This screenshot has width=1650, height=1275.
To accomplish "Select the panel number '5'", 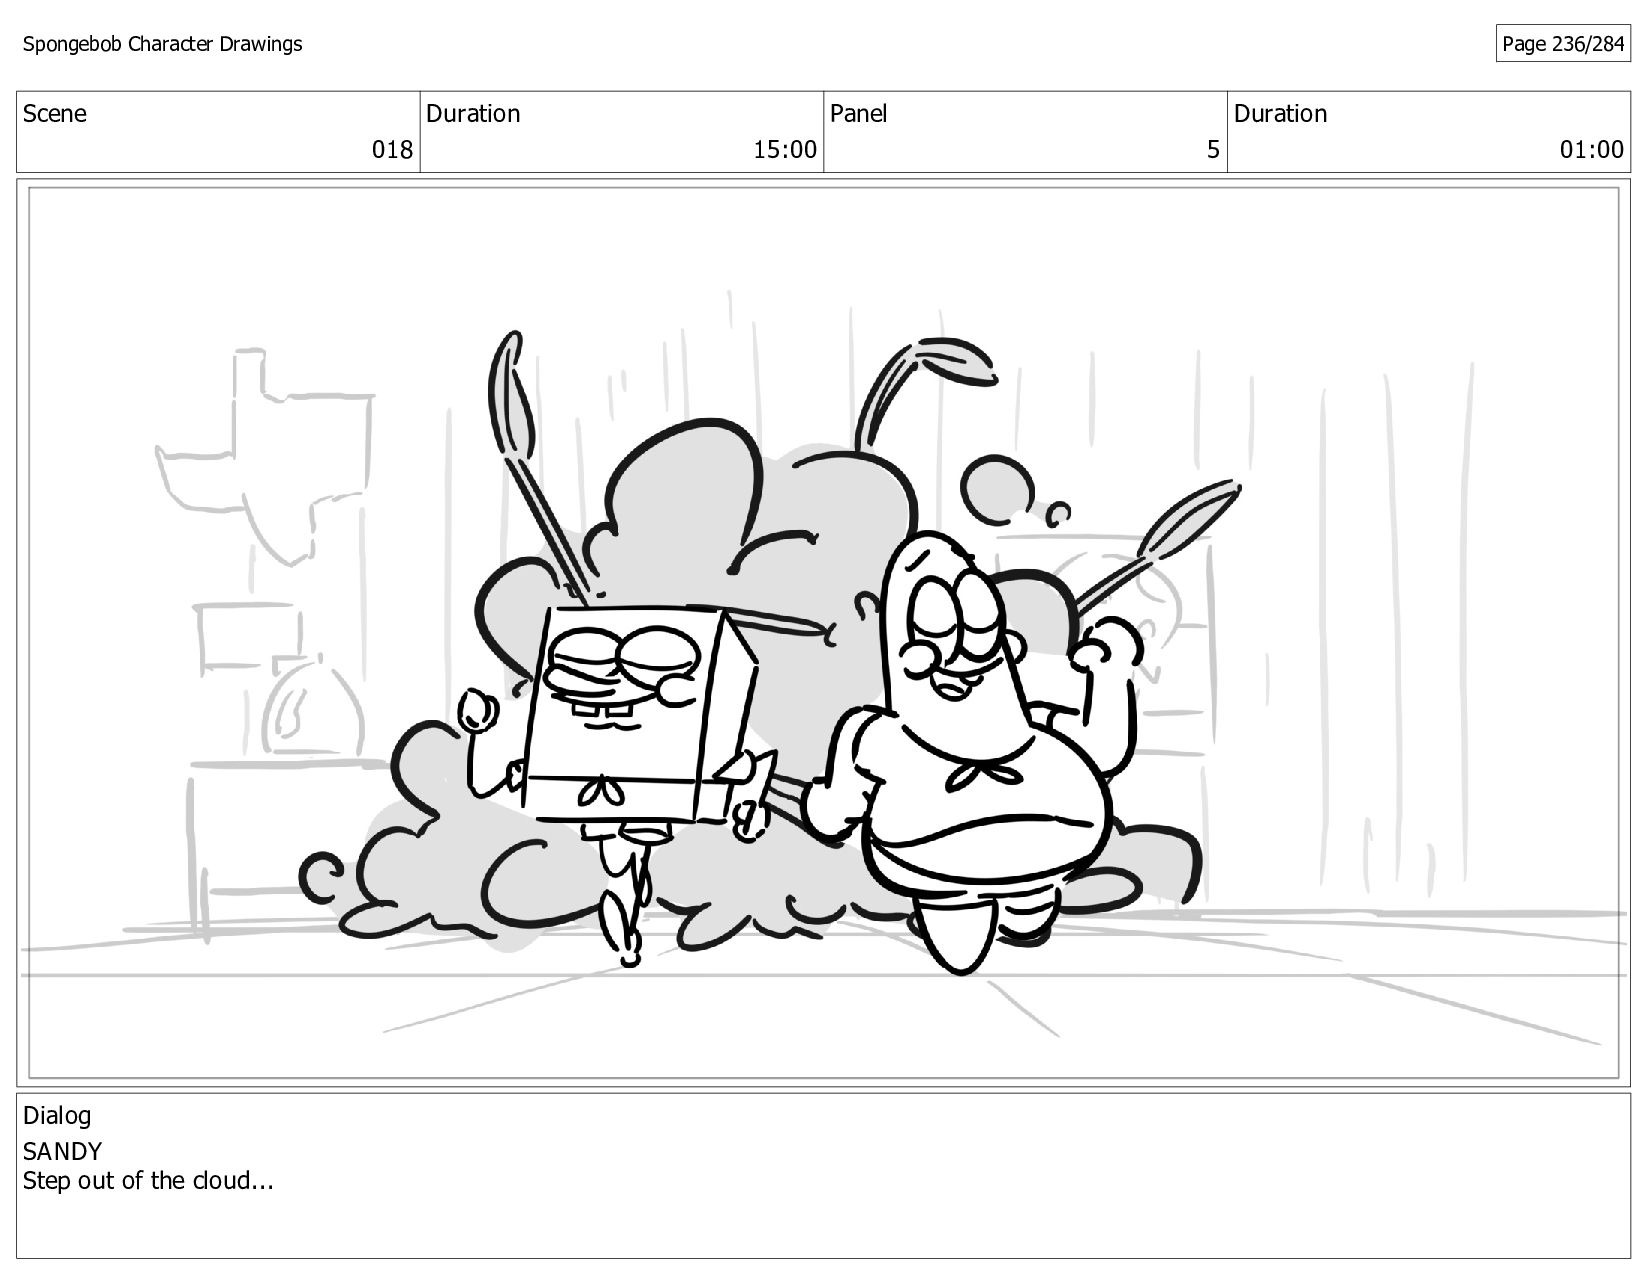I will pos(1213,150).
